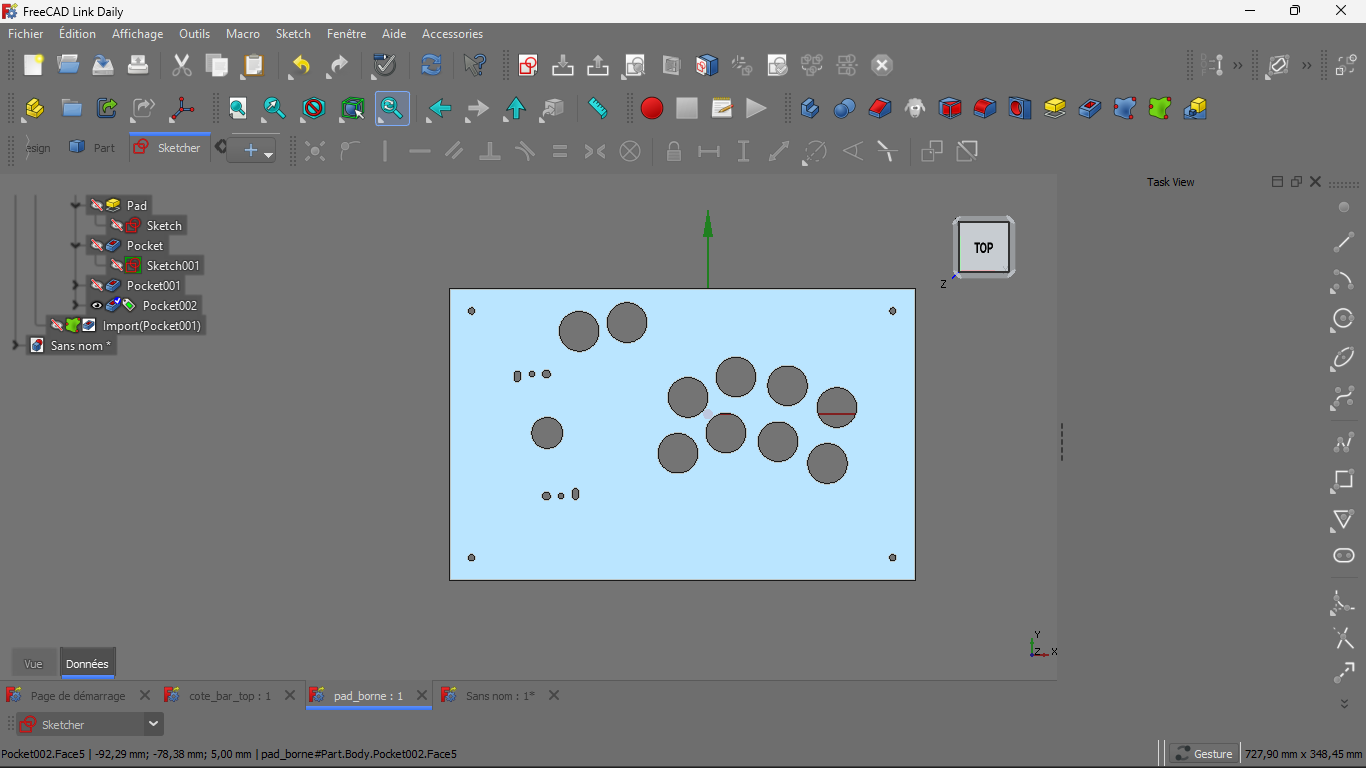Execute macro with the play icon
The width and height of the screenshot is (1366, 768).
click(756, 108)
